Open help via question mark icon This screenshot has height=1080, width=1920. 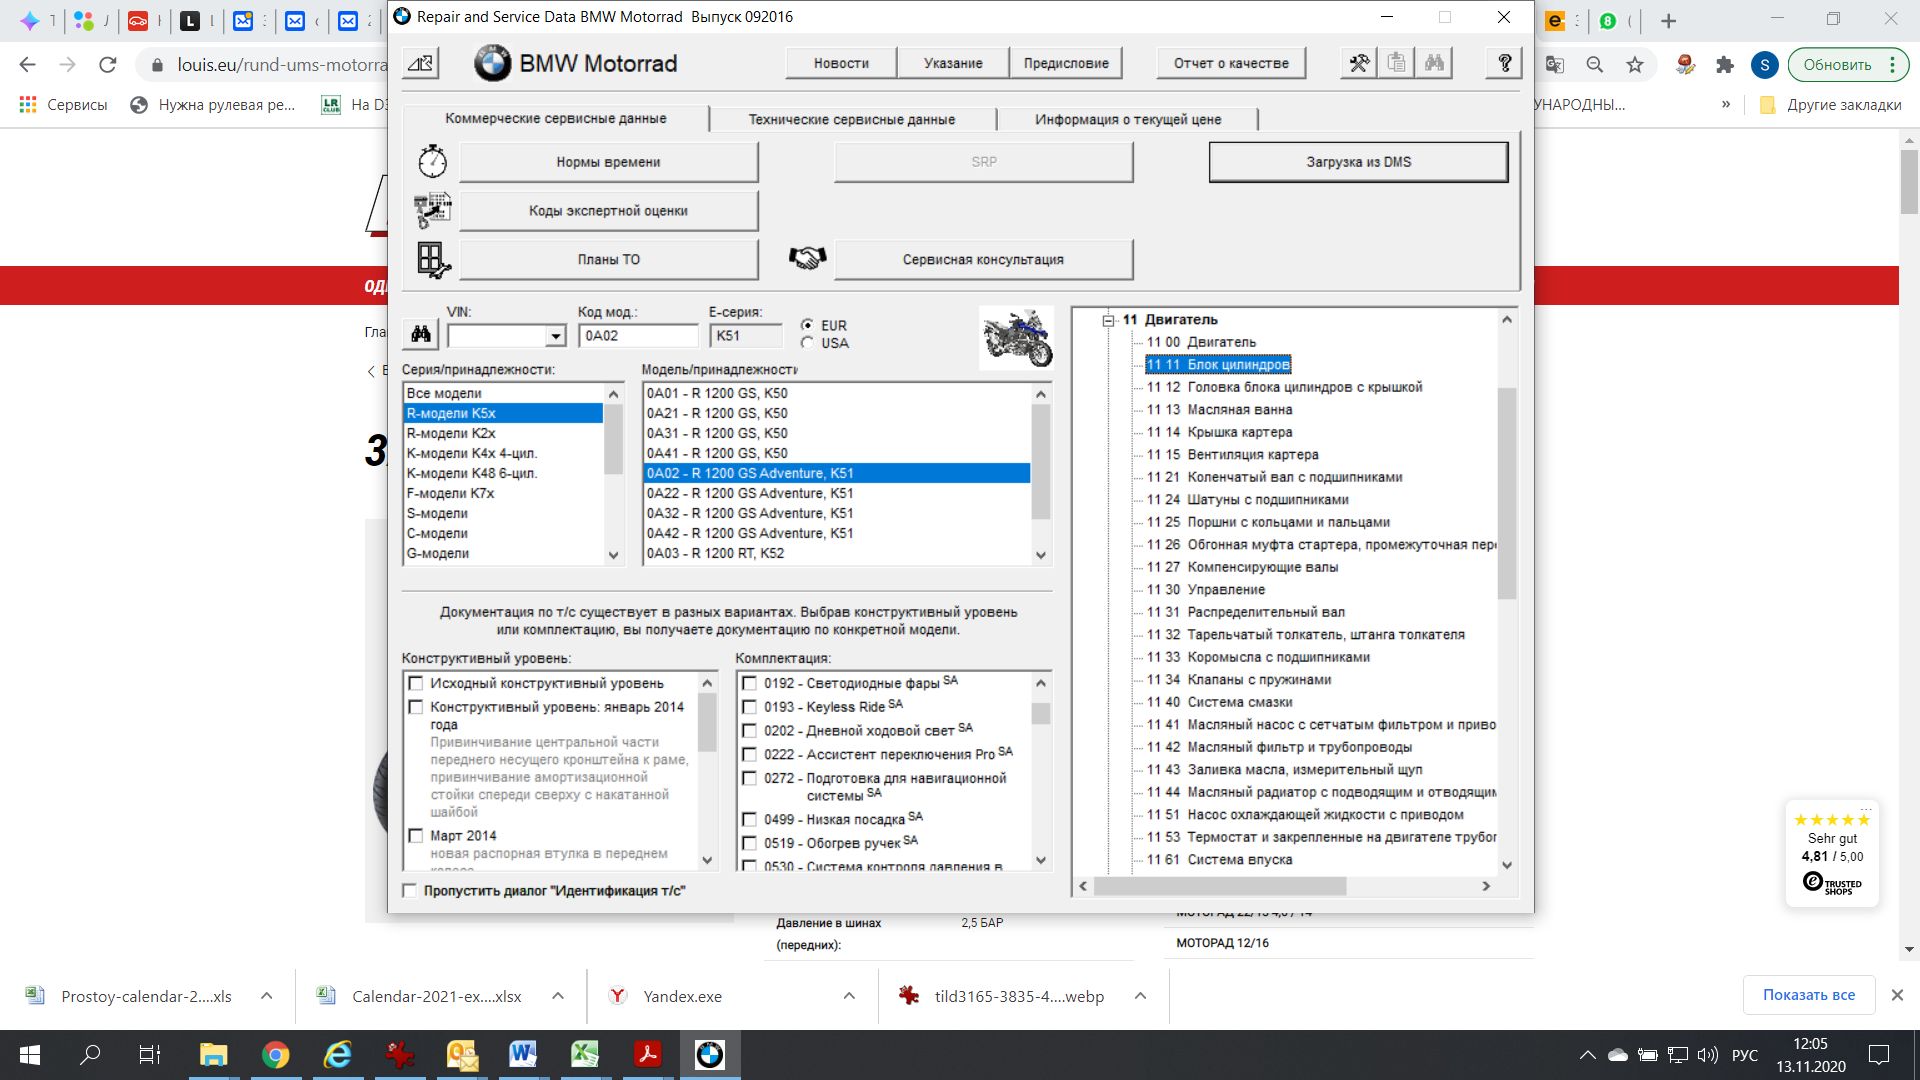coord(1504,63)
